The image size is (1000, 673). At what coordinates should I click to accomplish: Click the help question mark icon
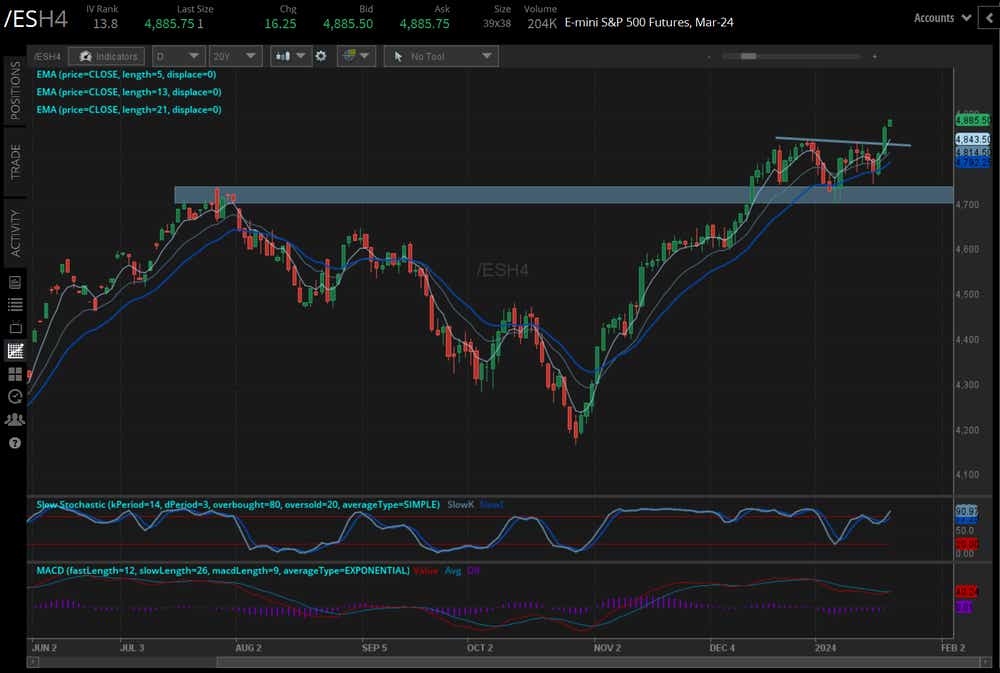(x=15, y=443)
